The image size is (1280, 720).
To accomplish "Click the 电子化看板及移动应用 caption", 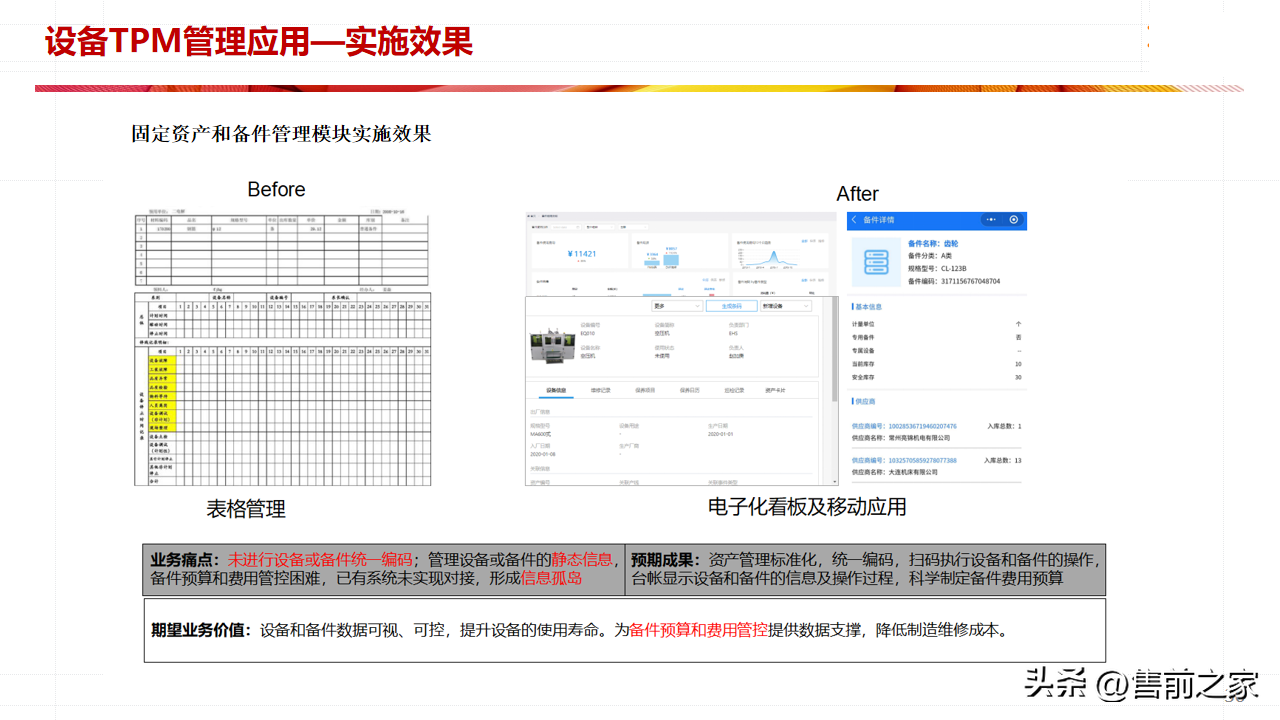I will (807, 507).
